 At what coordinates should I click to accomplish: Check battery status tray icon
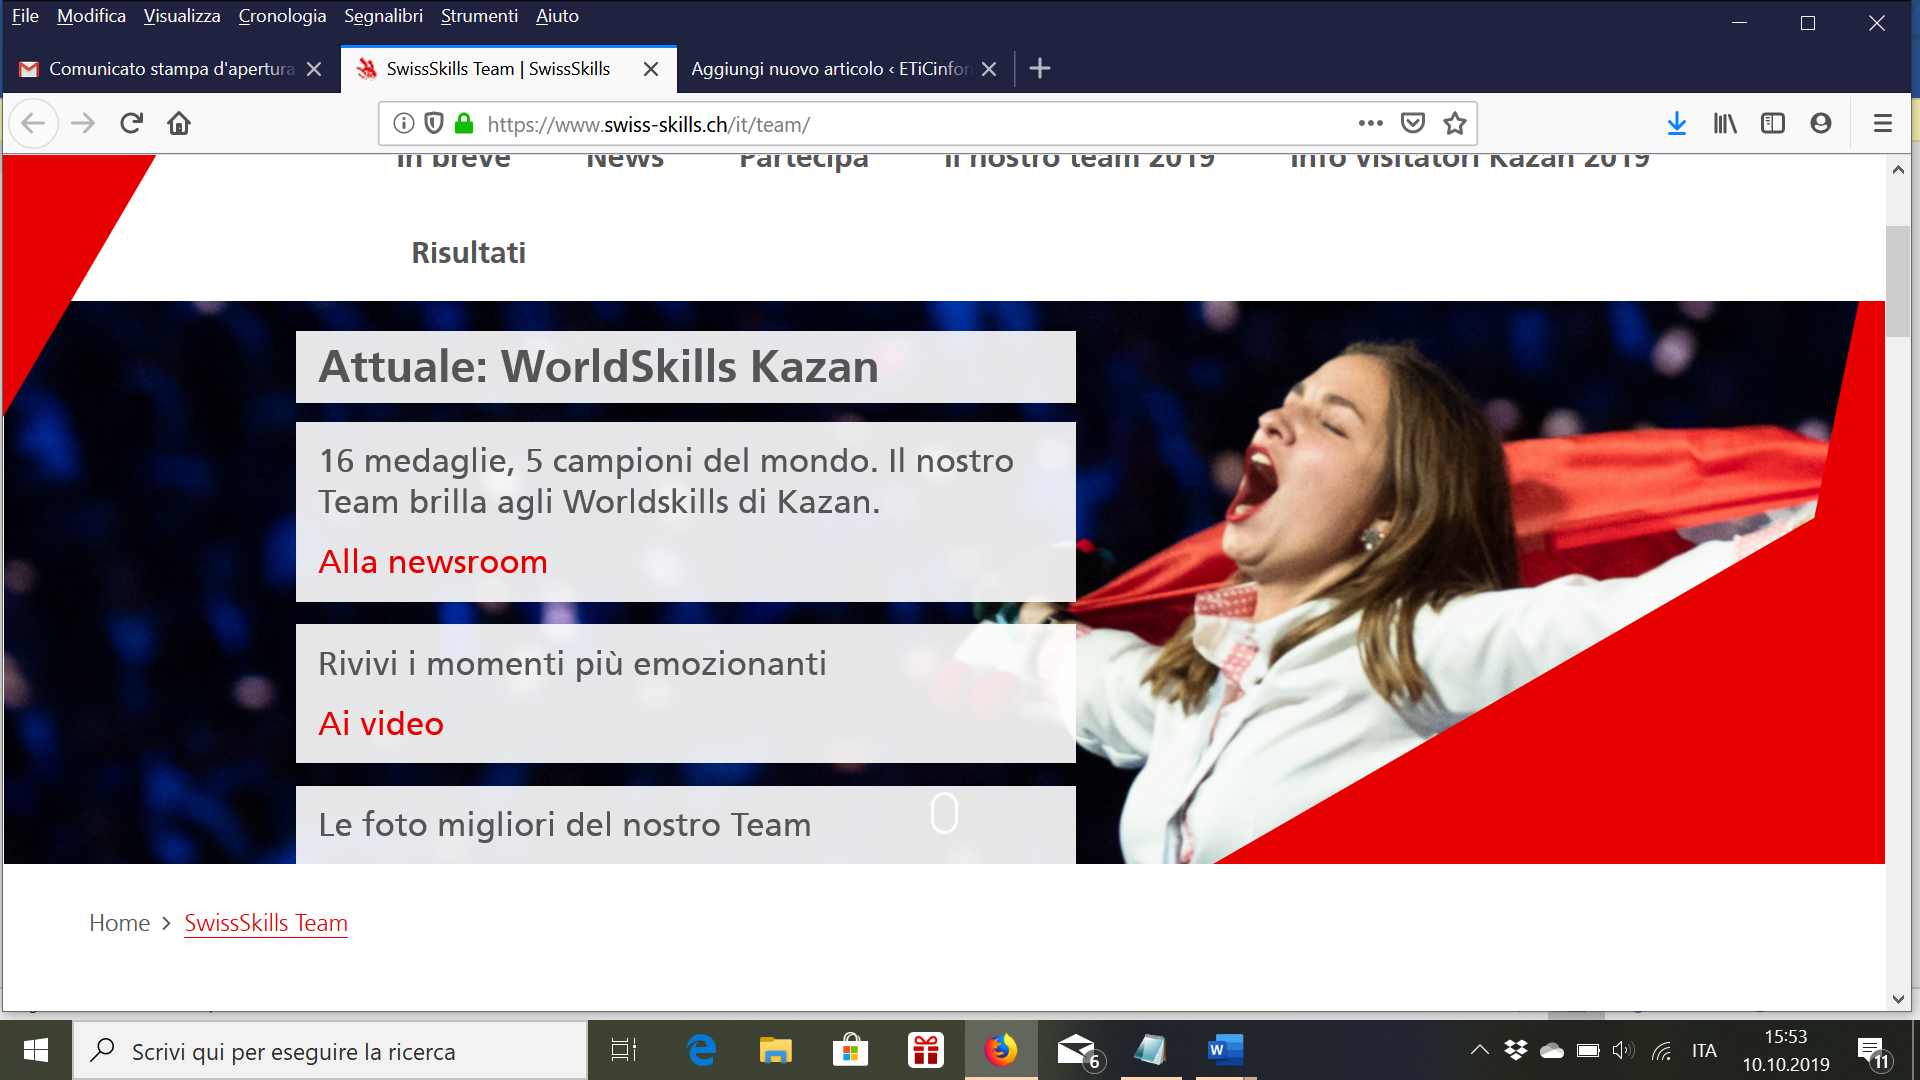[x=1588, y=1050]
